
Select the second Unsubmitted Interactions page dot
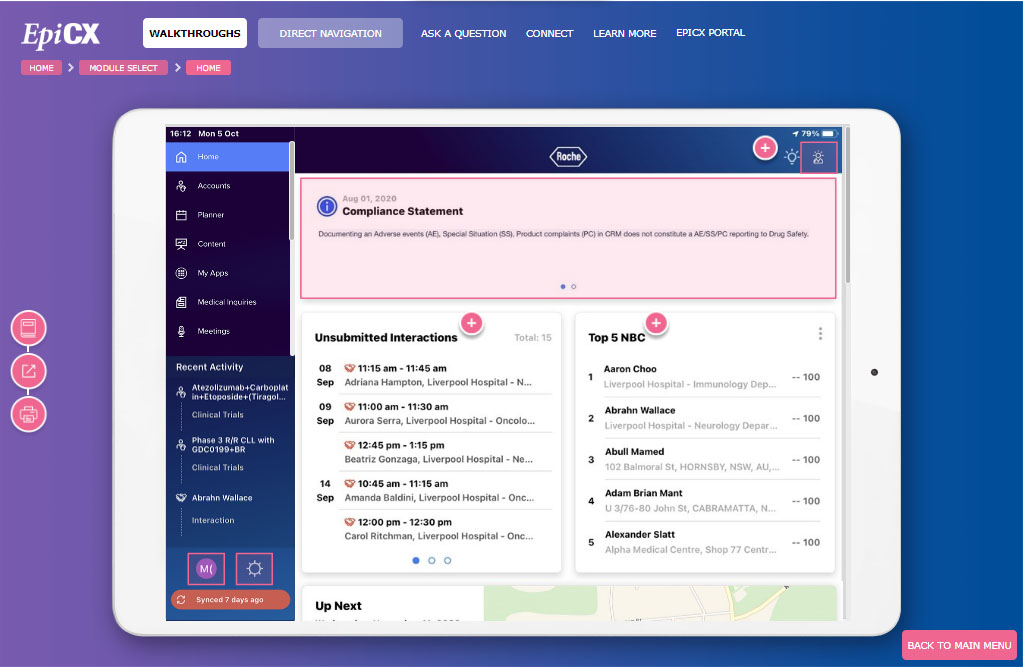431,561
